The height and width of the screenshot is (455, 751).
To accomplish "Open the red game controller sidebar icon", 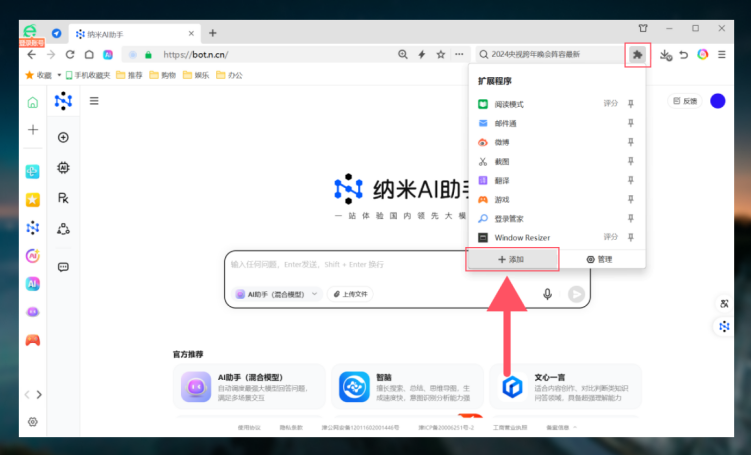I will pyautogui.click(x=33, y=340).
